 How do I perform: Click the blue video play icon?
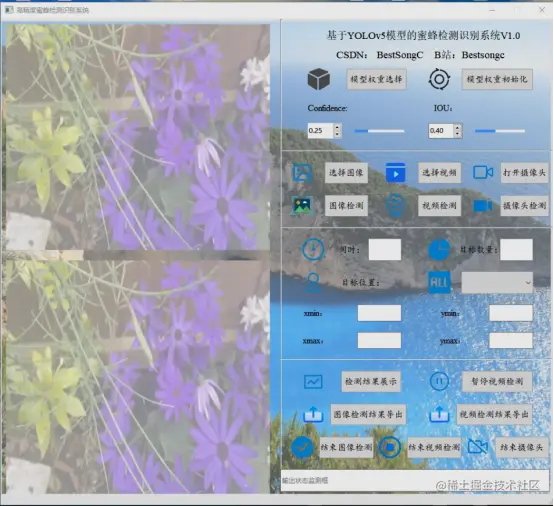tap(395, 172)
